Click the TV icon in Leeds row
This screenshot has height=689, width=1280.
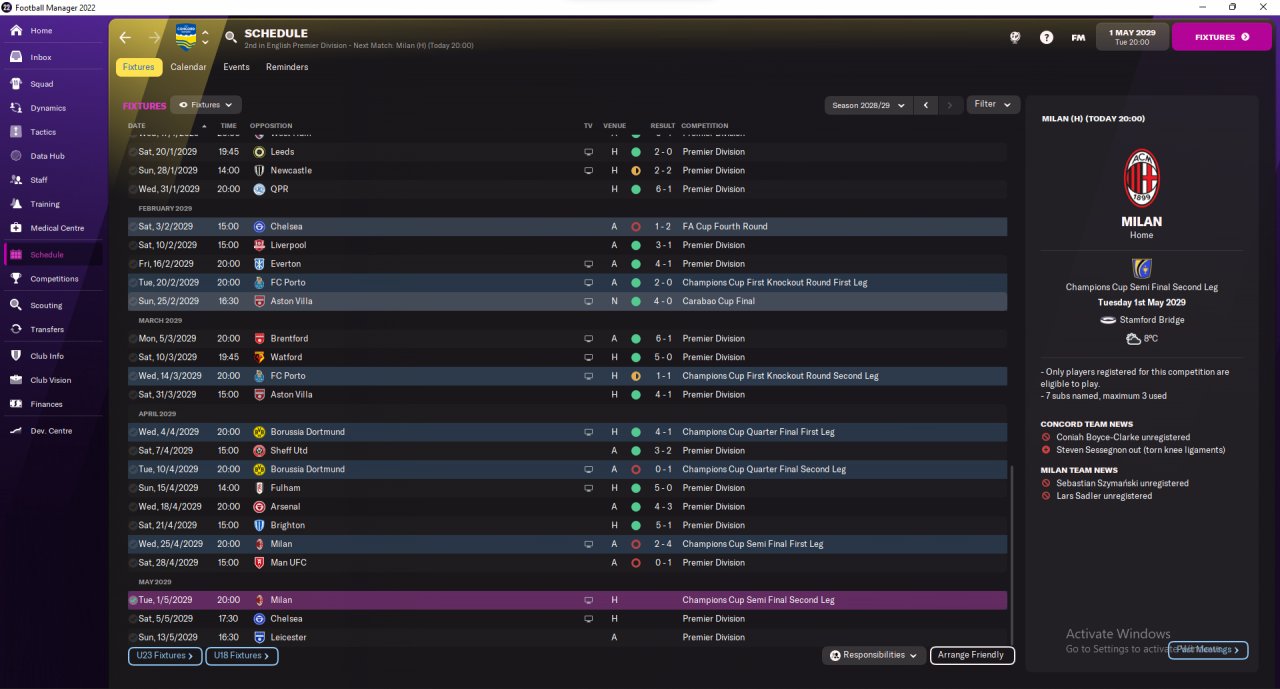589,152
